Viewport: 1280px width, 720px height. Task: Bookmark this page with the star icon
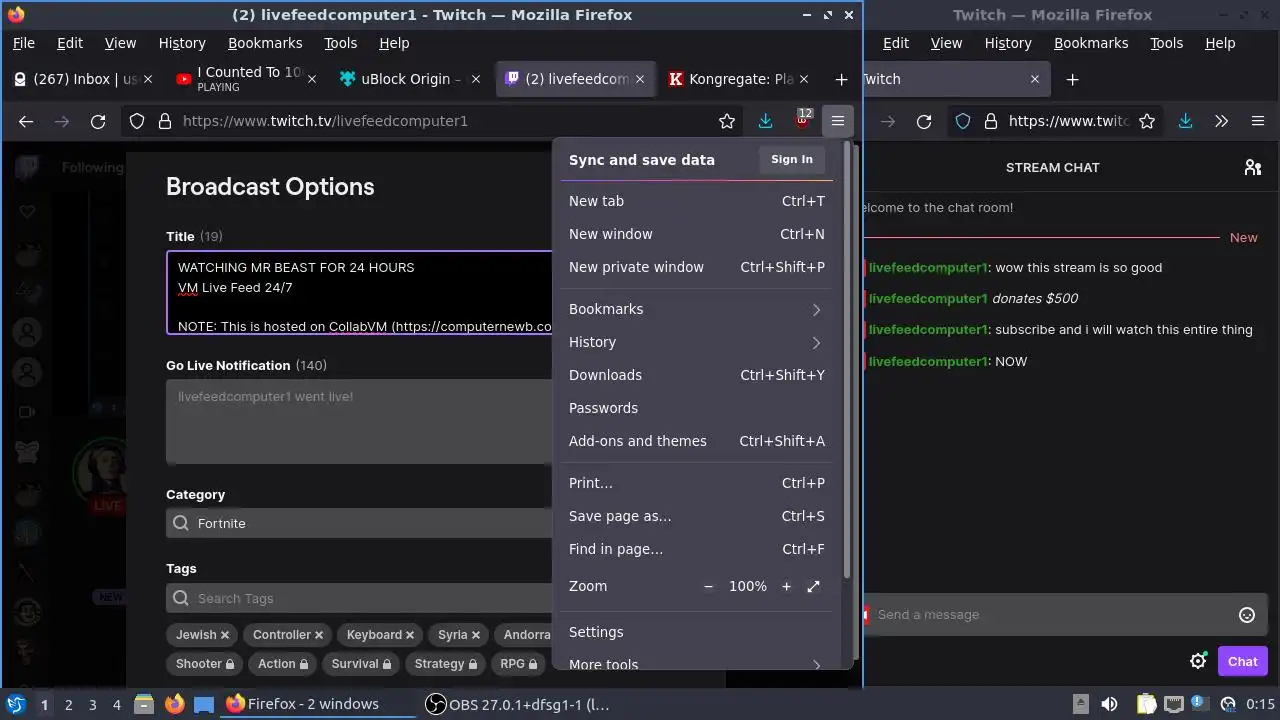(727, 121)
